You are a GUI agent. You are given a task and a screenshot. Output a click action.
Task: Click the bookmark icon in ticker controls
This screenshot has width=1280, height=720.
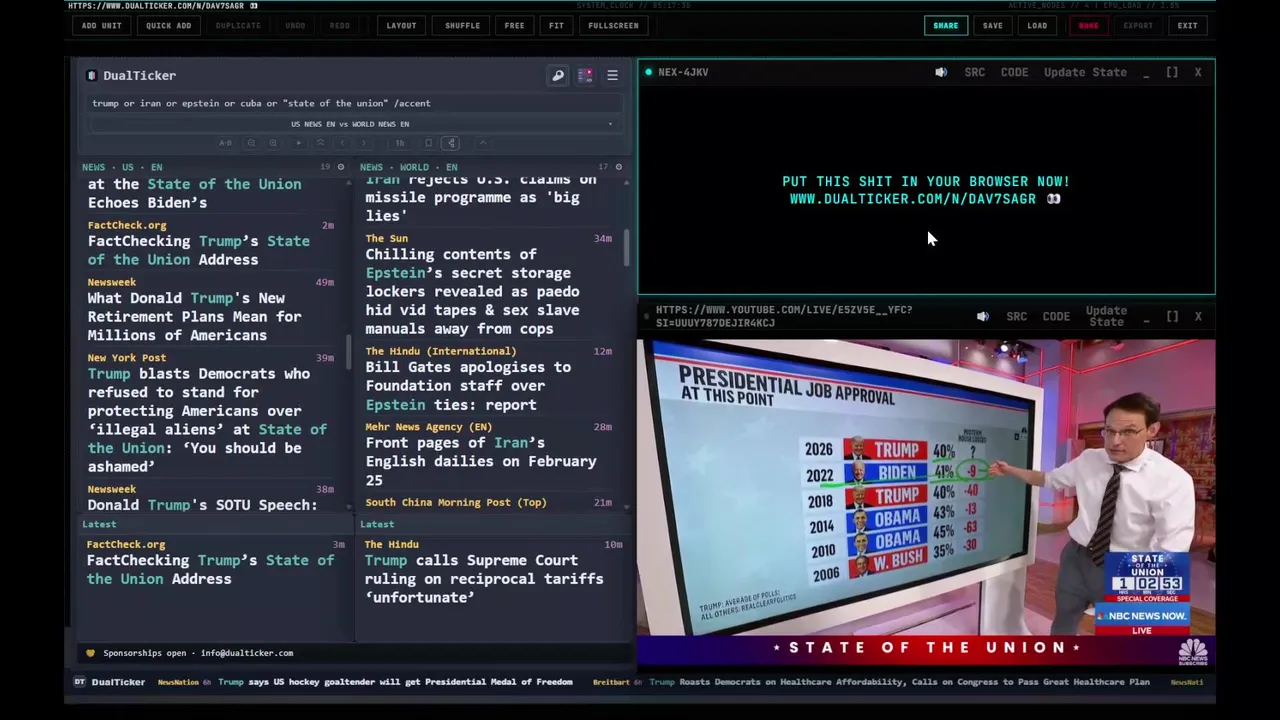(429, 143)
